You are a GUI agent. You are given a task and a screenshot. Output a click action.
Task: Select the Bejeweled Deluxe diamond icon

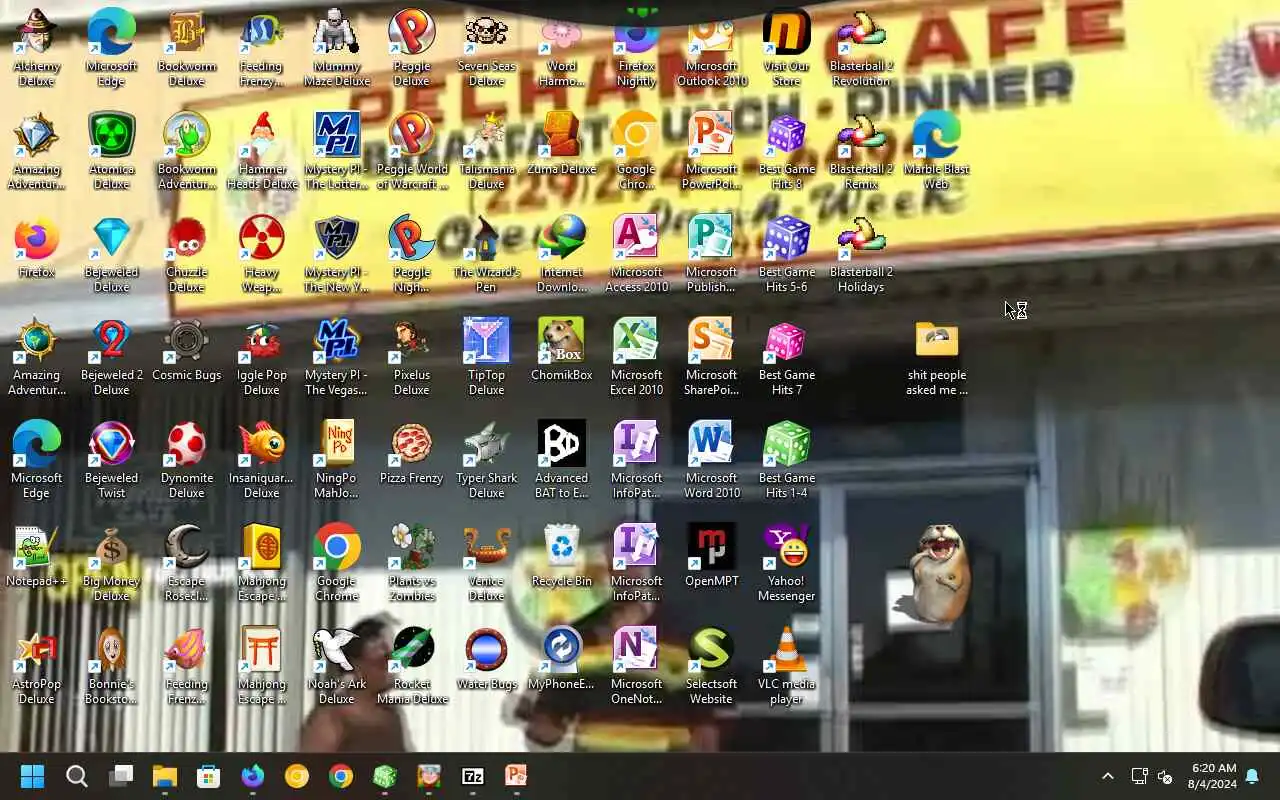coord(112,254)
